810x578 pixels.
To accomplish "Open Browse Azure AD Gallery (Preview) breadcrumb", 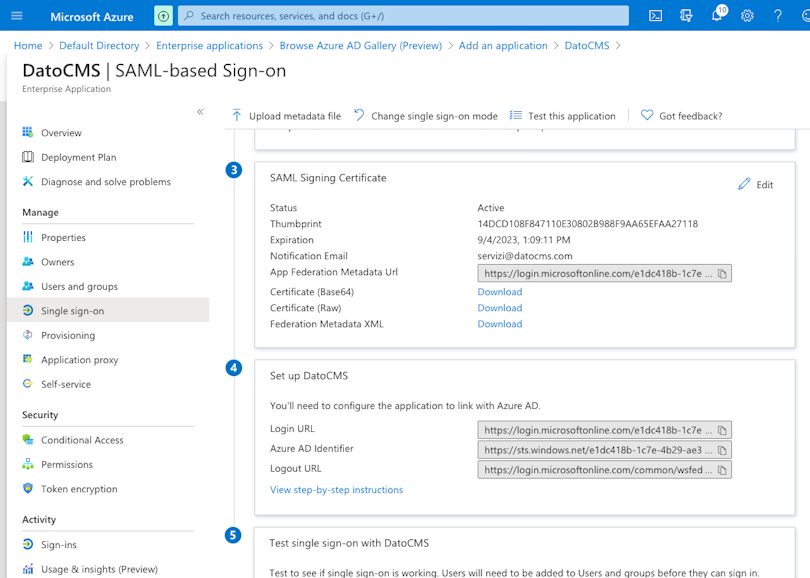I will point(361,45).
